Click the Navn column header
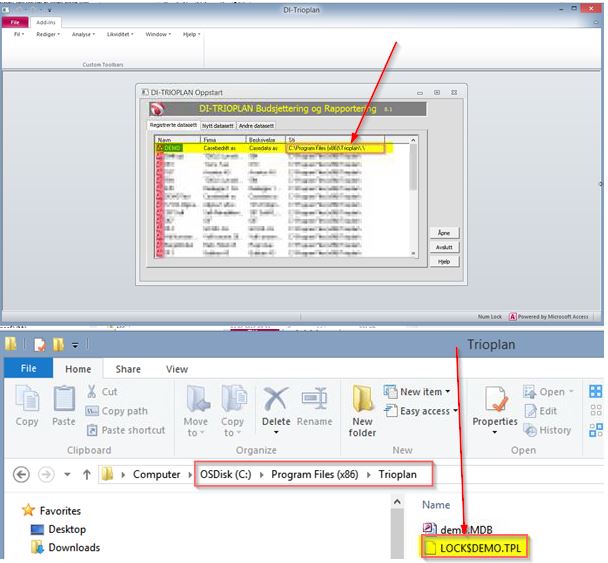The height and width of the screenshot is (563, 608). coord(178,140)
